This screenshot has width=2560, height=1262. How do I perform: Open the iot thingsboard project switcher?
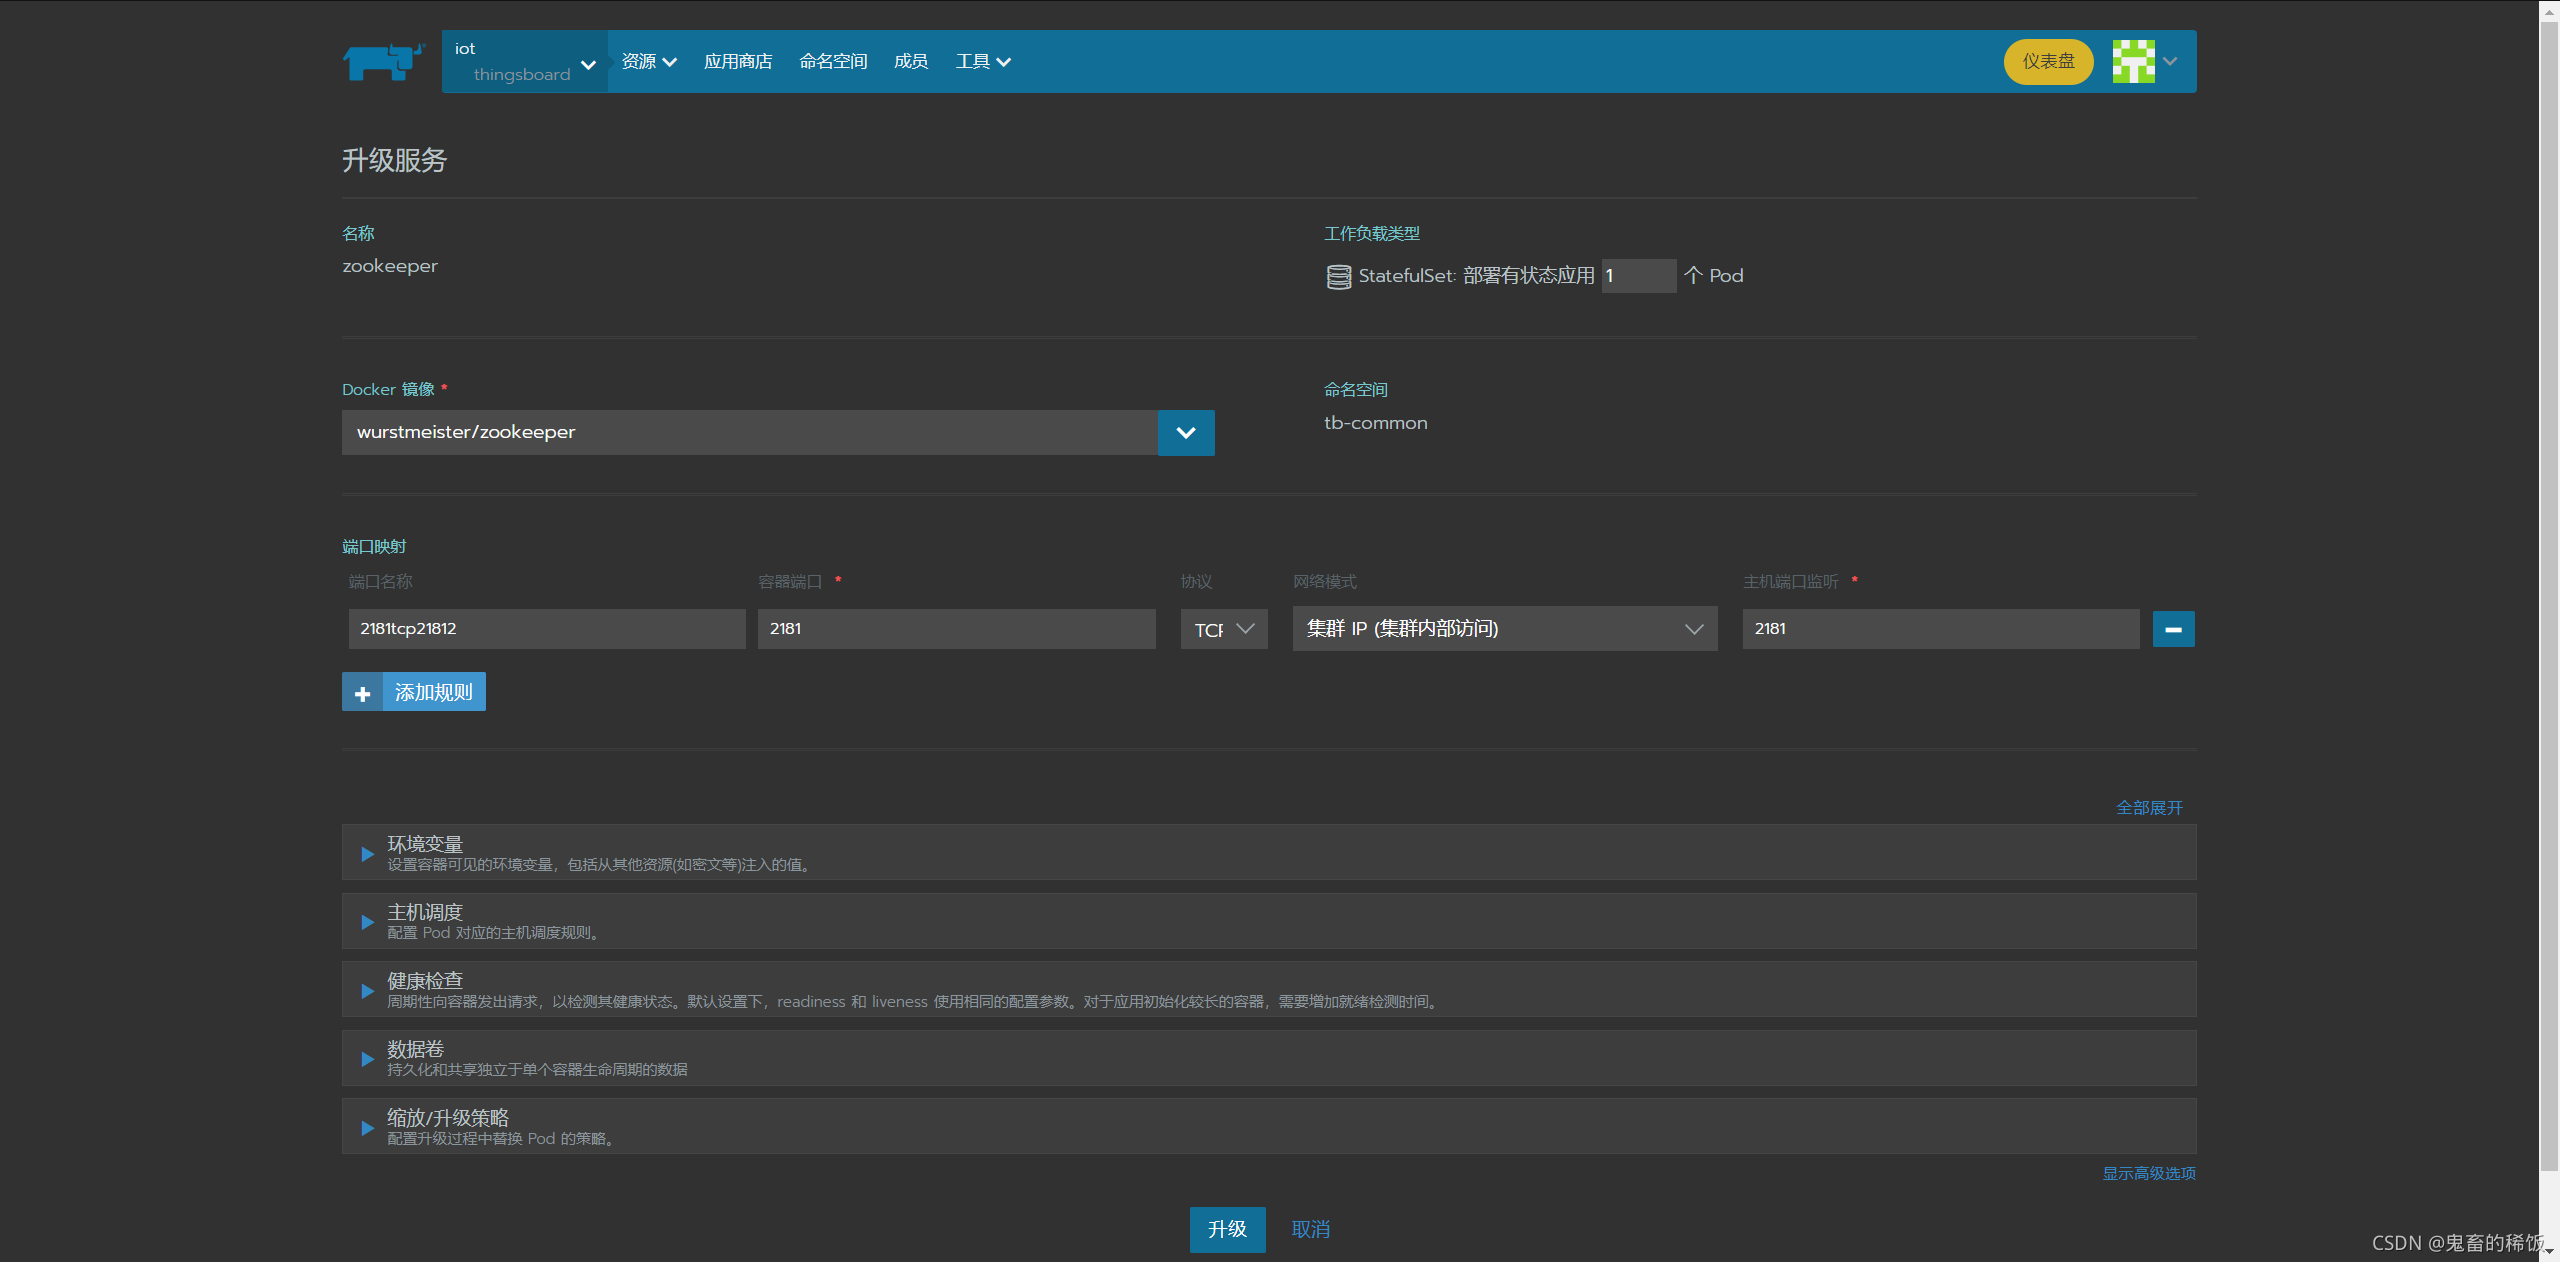(x=524, y=61)
